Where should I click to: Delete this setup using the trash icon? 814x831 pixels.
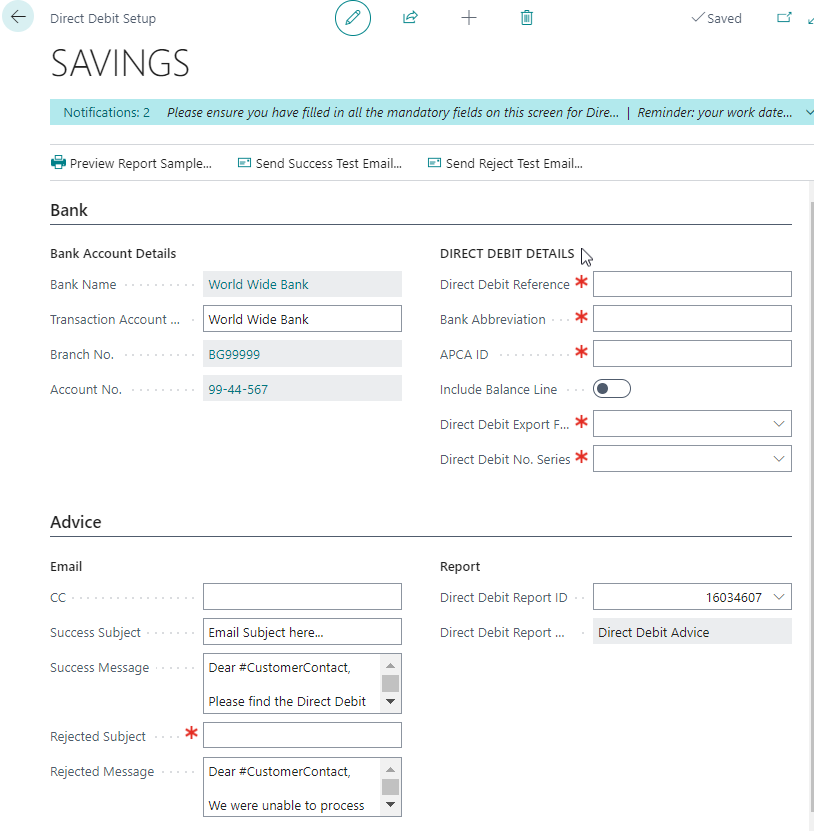click(526, 17)
